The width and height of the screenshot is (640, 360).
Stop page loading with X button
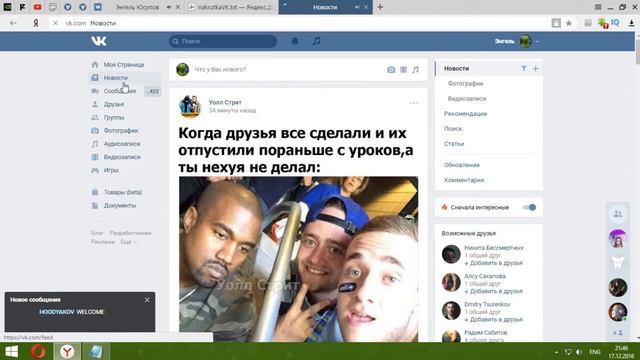point(56,23)
